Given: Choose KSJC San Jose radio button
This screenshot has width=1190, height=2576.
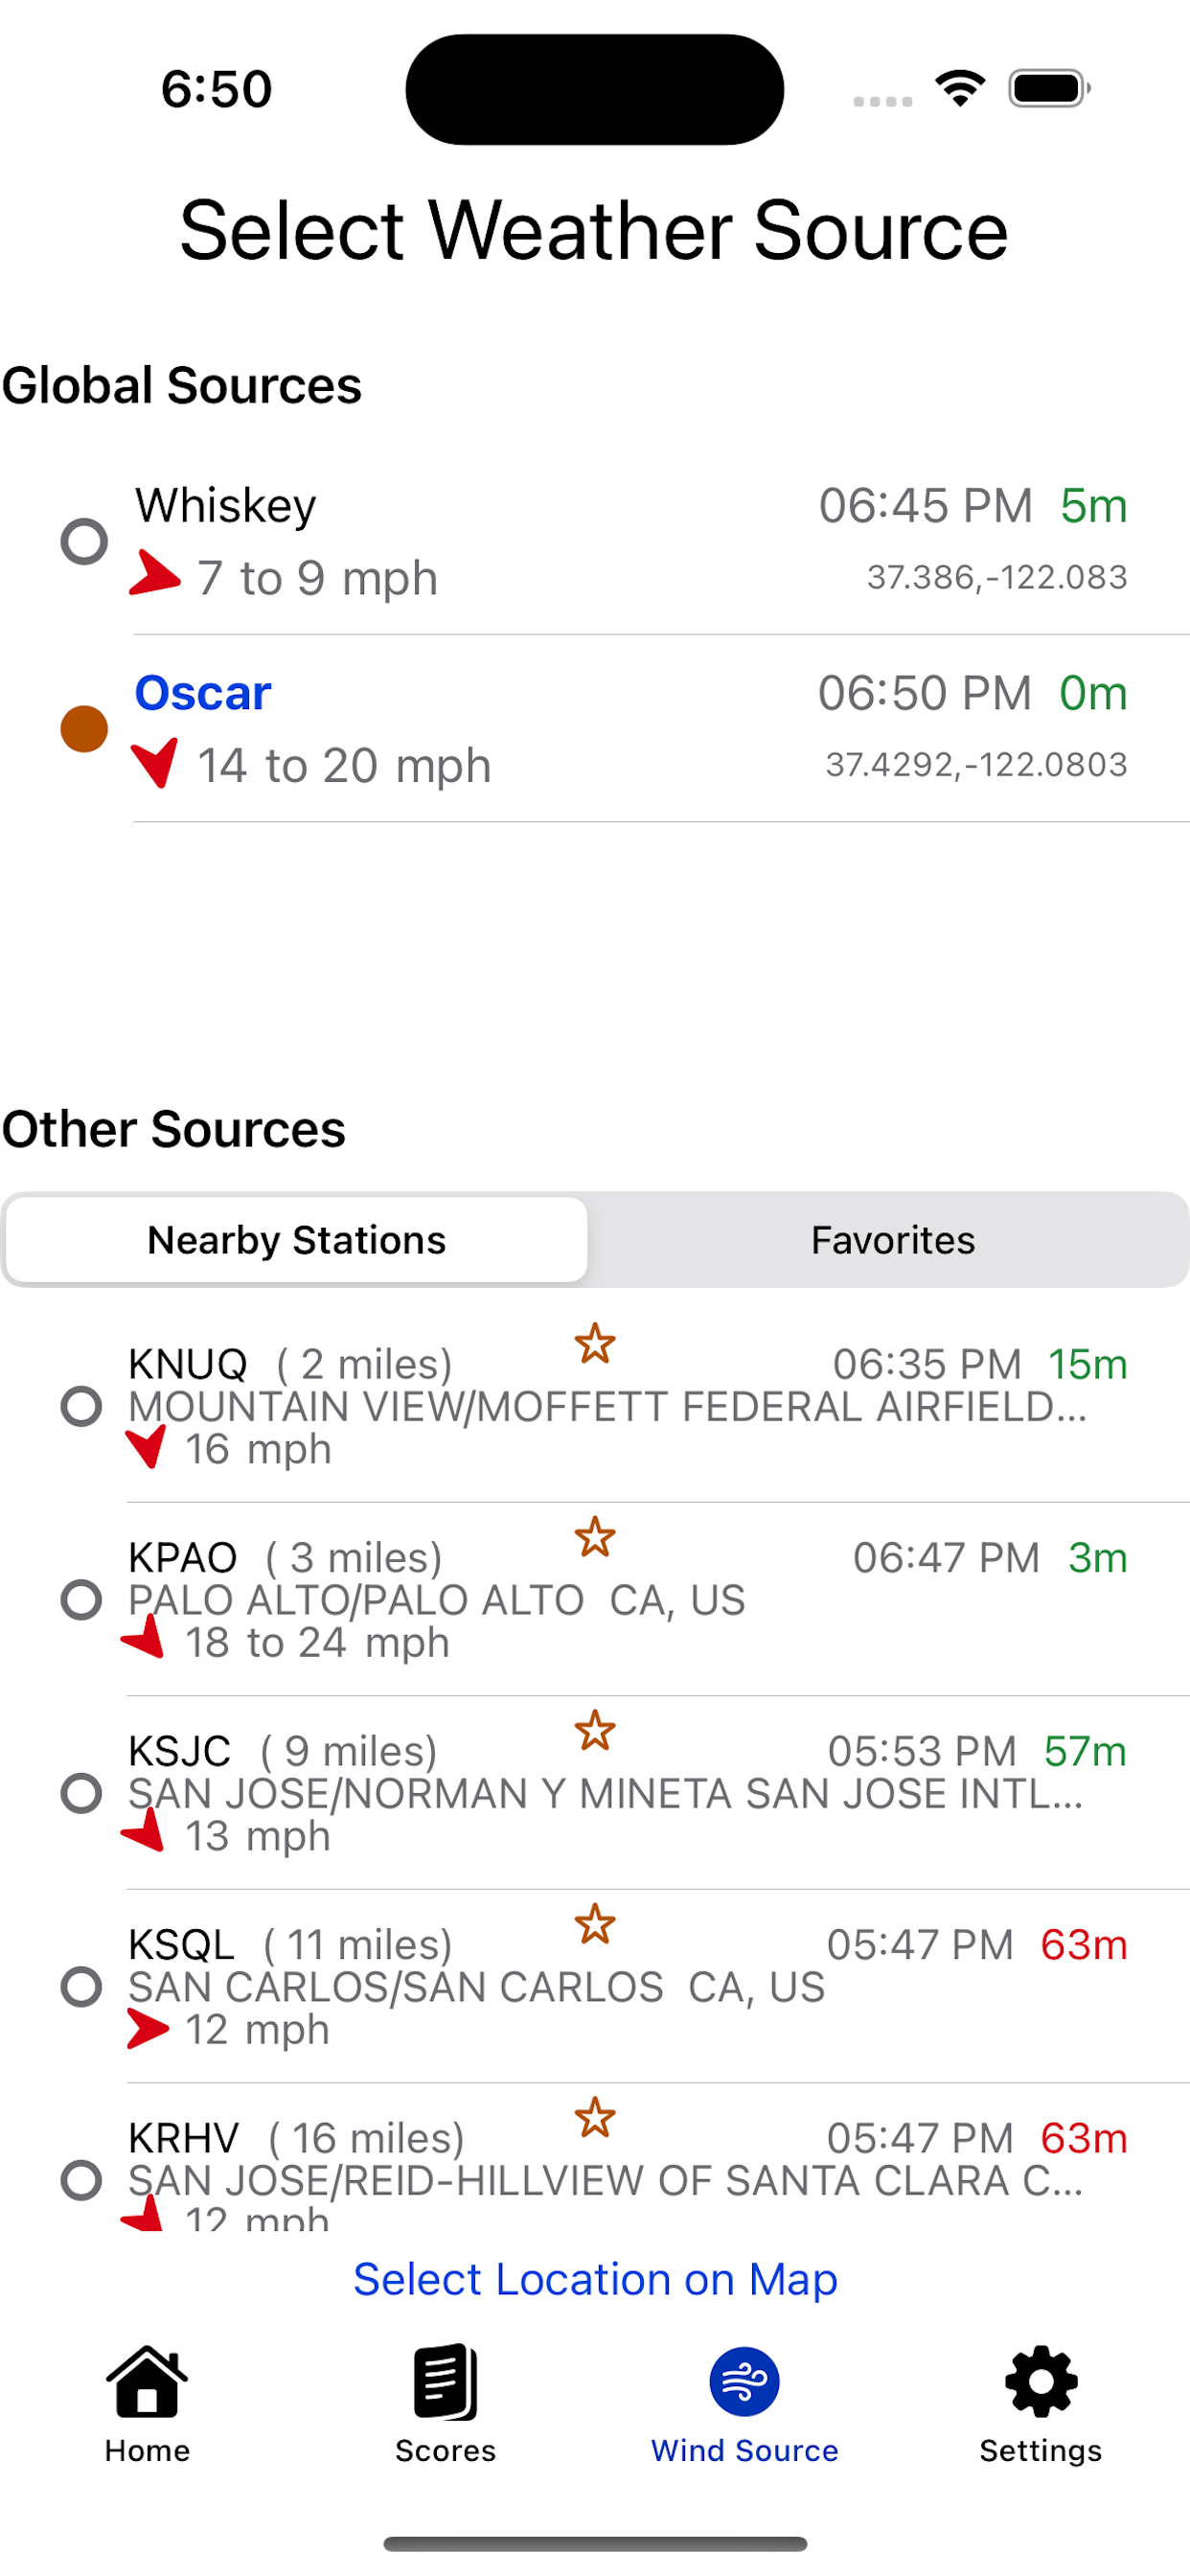Looking at the screenshot, I should tap(81, 1793).
